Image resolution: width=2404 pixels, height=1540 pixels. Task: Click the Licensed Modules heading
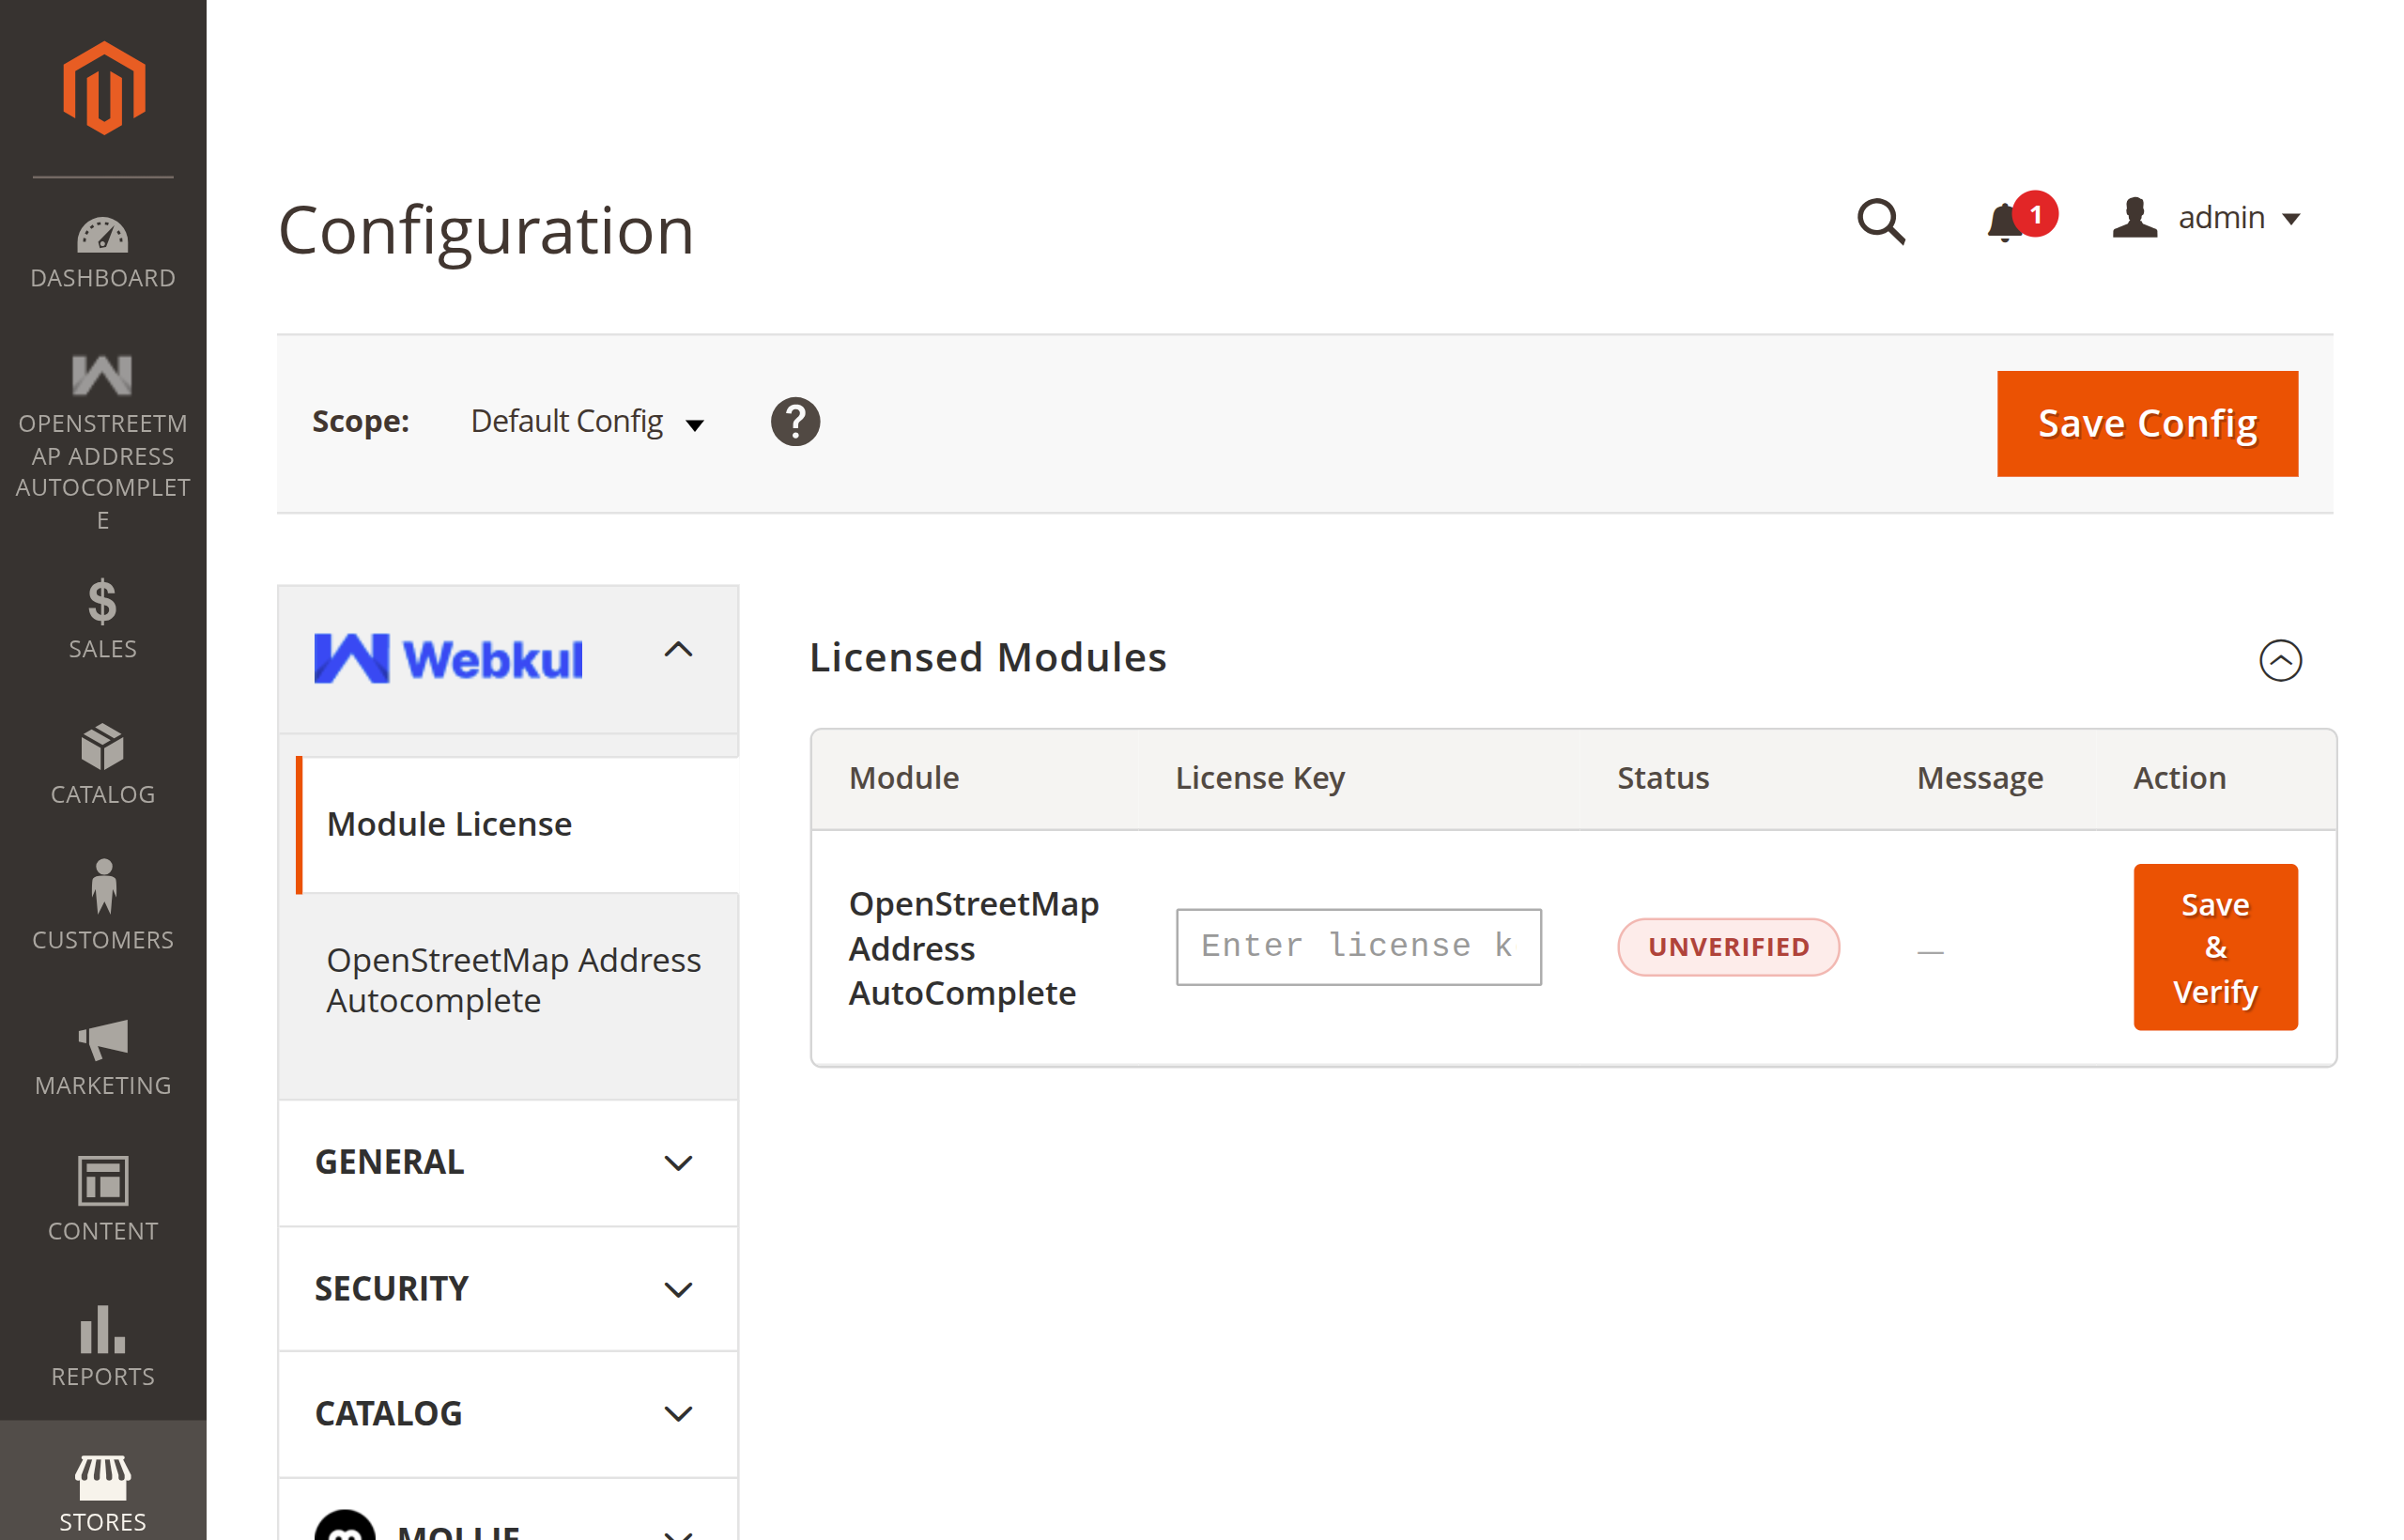(x=988, y=657)
